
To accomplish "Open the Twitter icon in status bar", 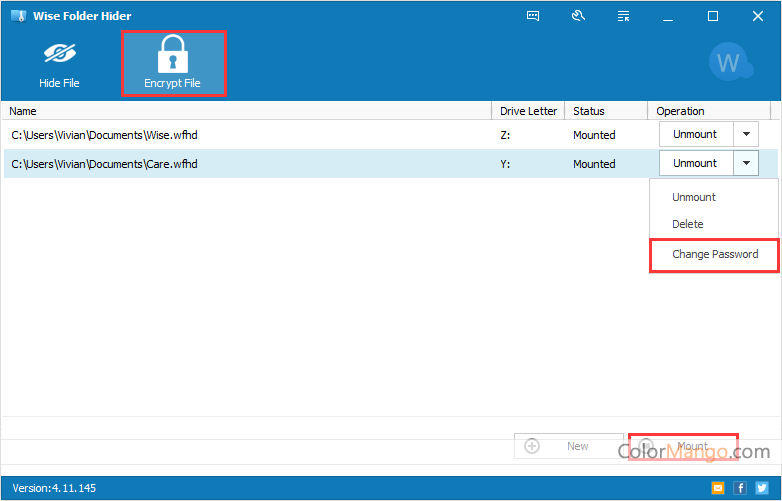I will [x=763, y=488].
